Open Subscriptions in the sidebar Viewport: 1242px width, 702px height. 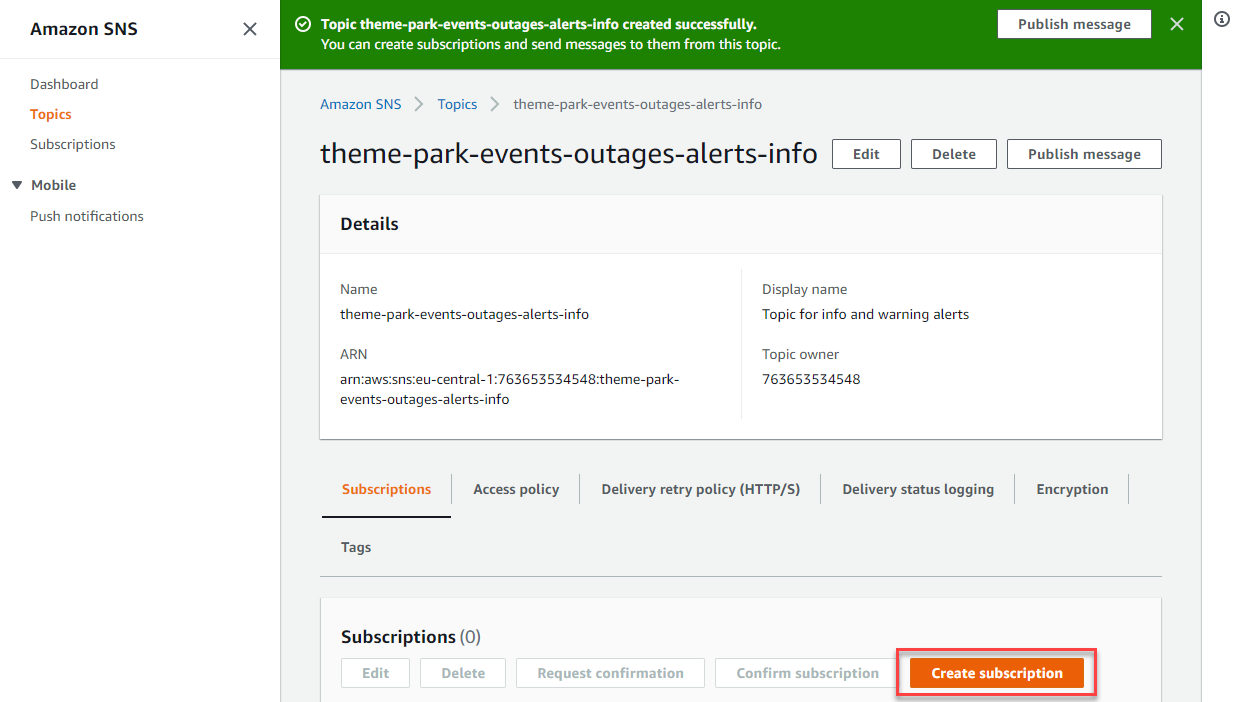coord(73,144)
